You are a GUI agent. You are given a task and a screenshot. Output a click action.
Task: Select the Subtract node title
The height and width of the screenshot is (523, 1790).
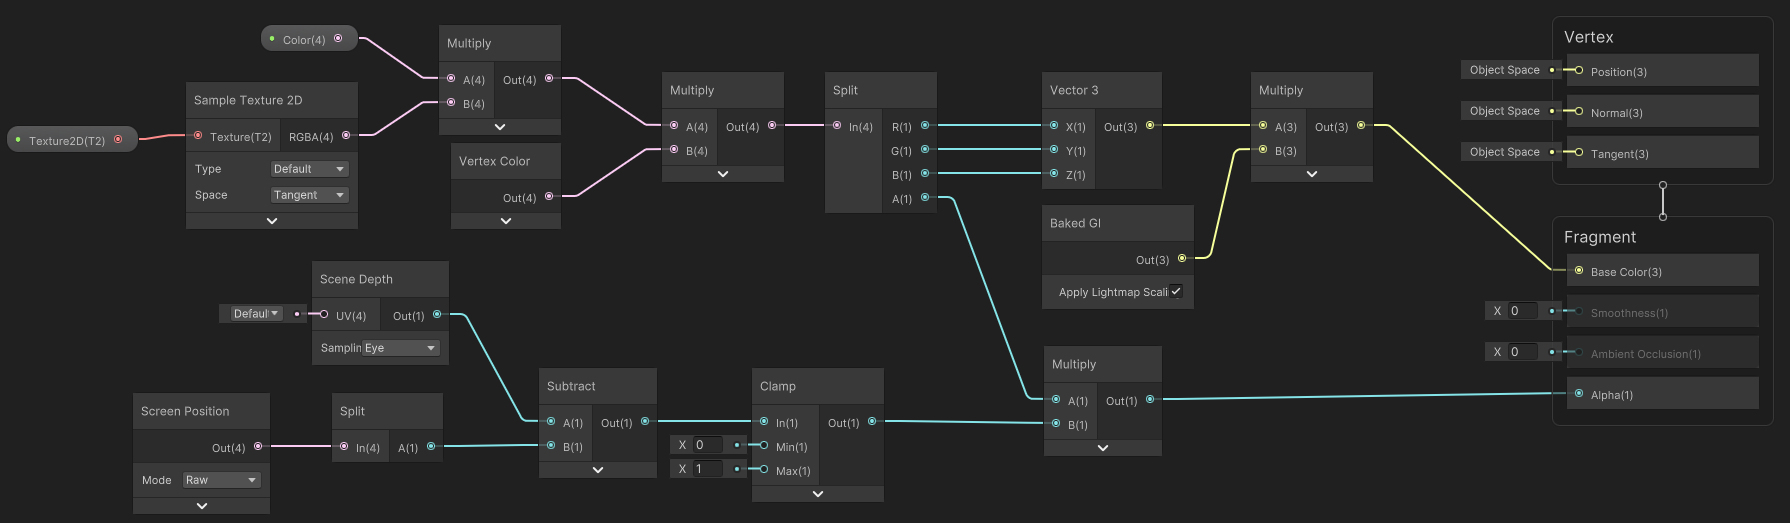pos(571,386)
